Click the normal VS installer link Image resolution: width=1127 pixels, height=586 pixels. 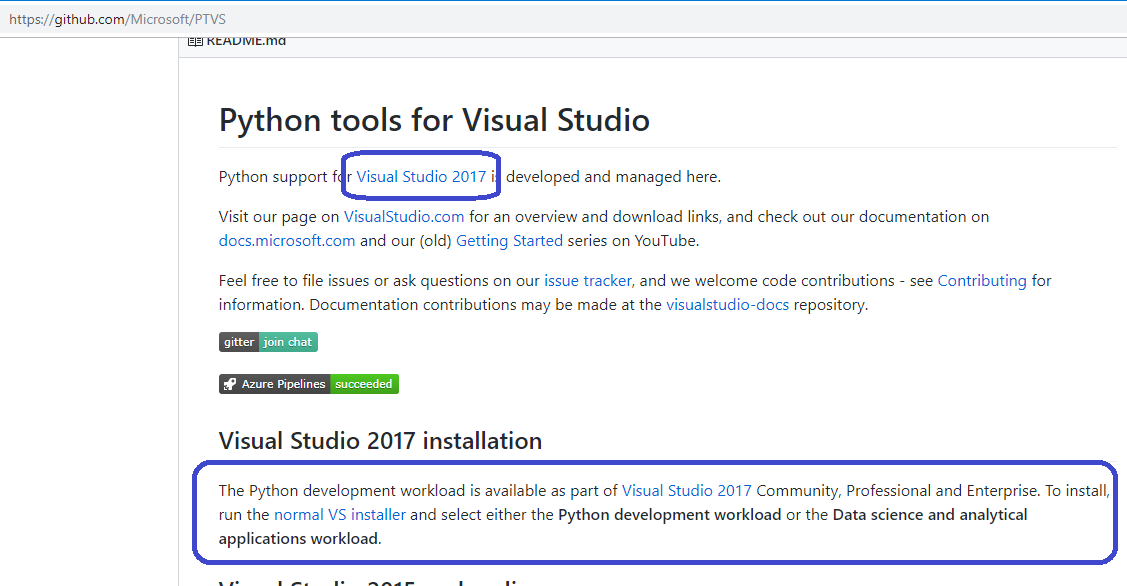coord(339,514)
